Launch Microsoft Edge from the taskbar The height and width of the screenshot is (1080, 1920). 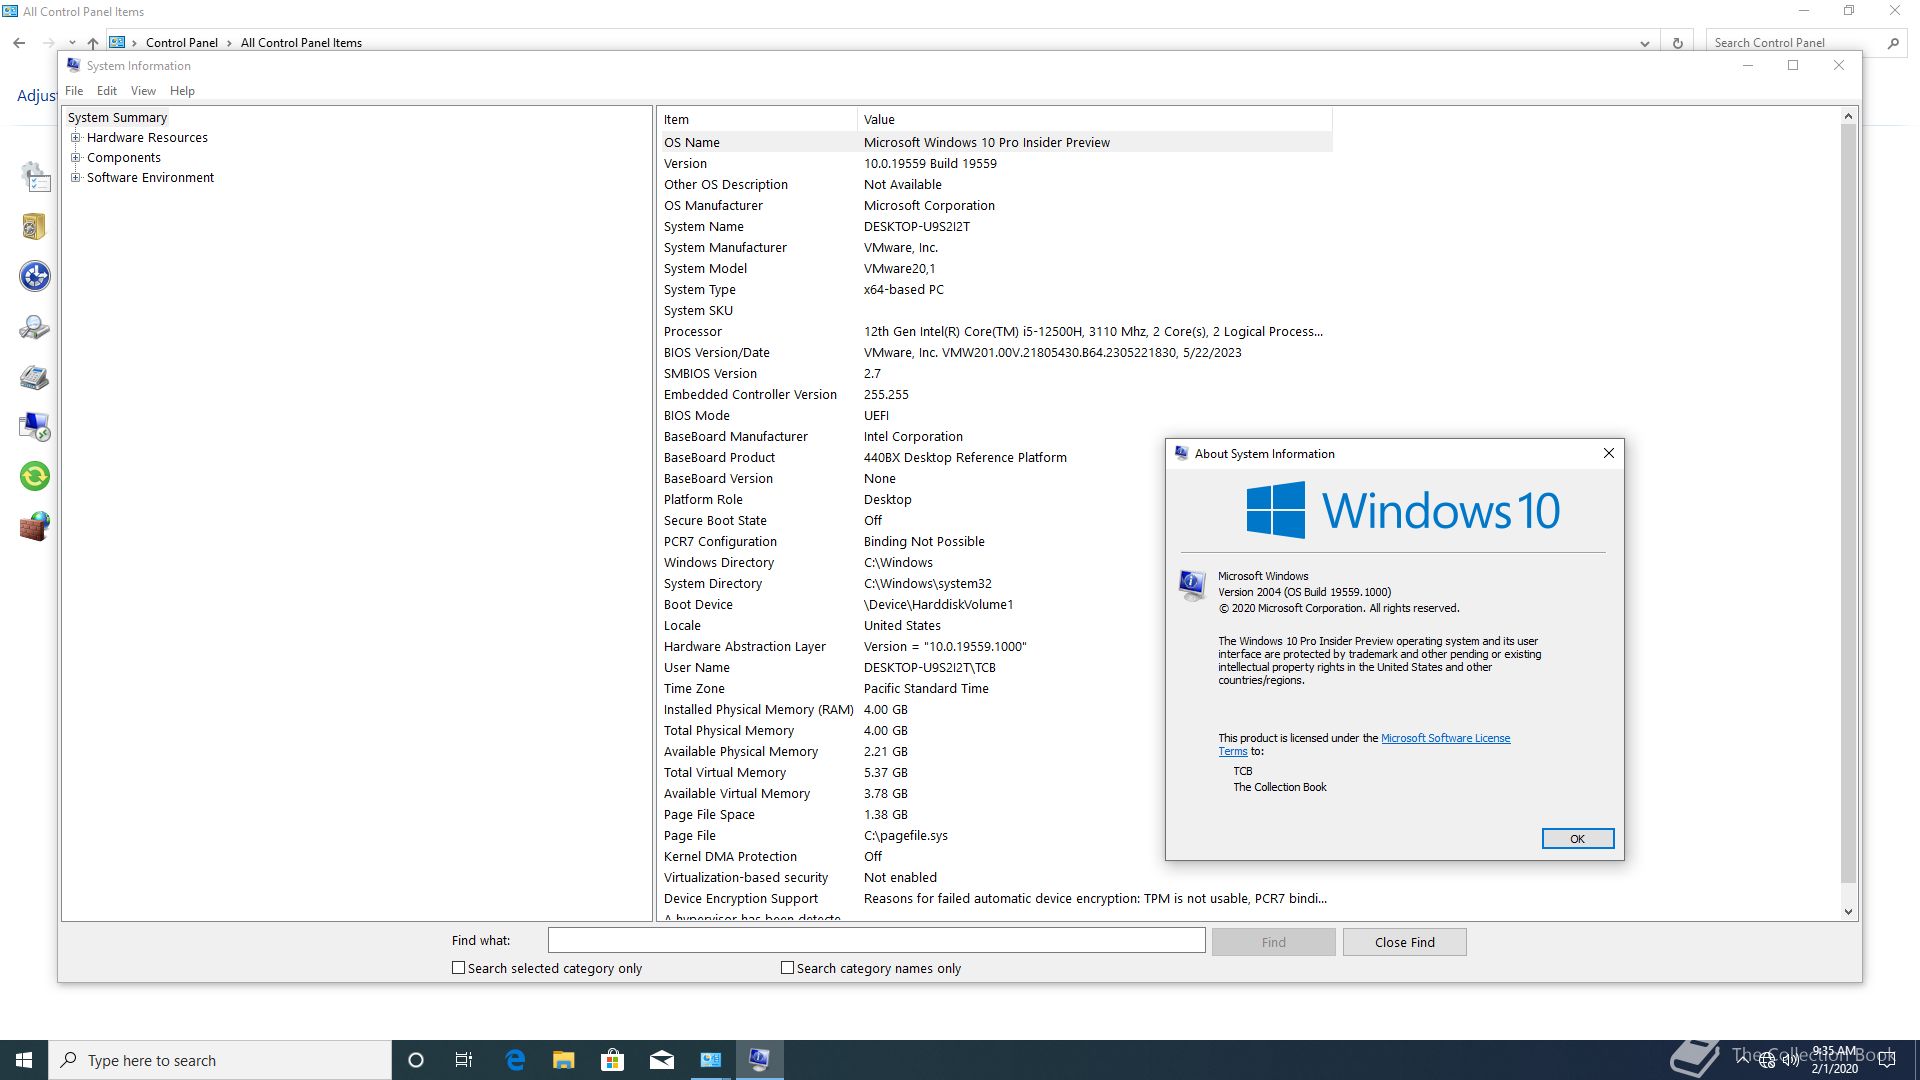[515, 1060]
